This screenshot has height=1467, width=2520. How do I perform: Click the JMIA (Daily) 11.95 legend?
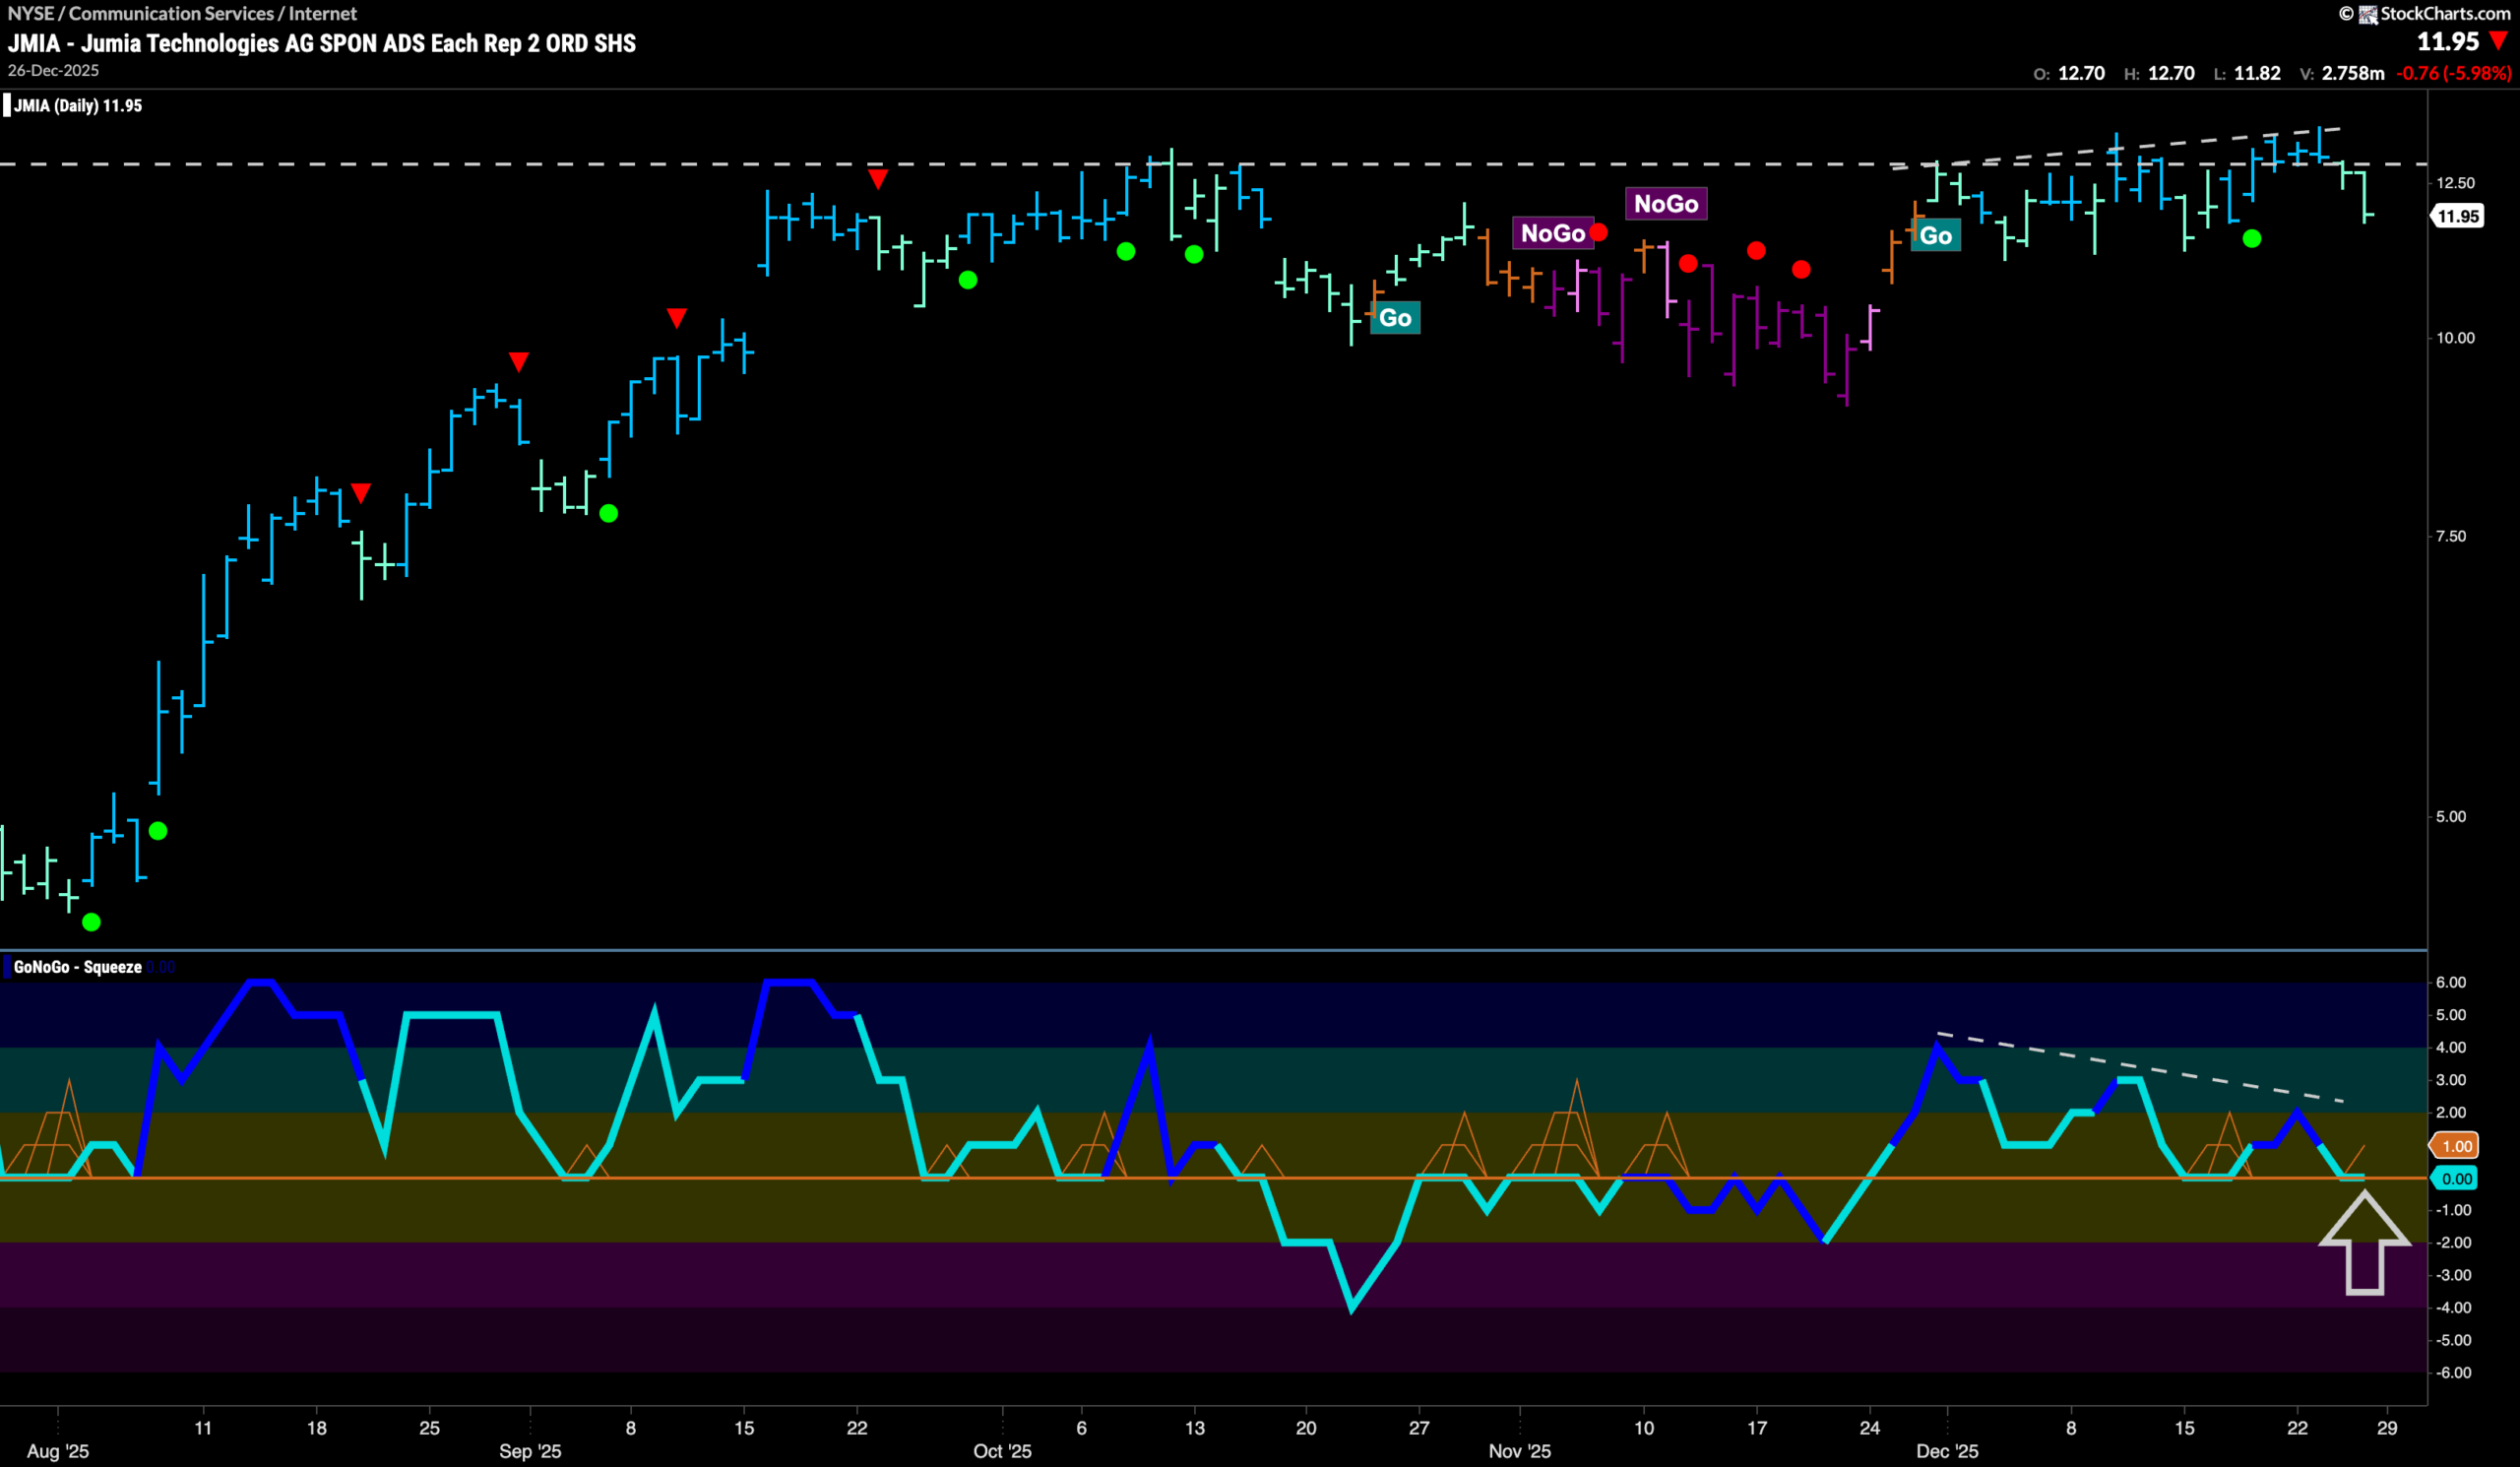click(77, 106)
